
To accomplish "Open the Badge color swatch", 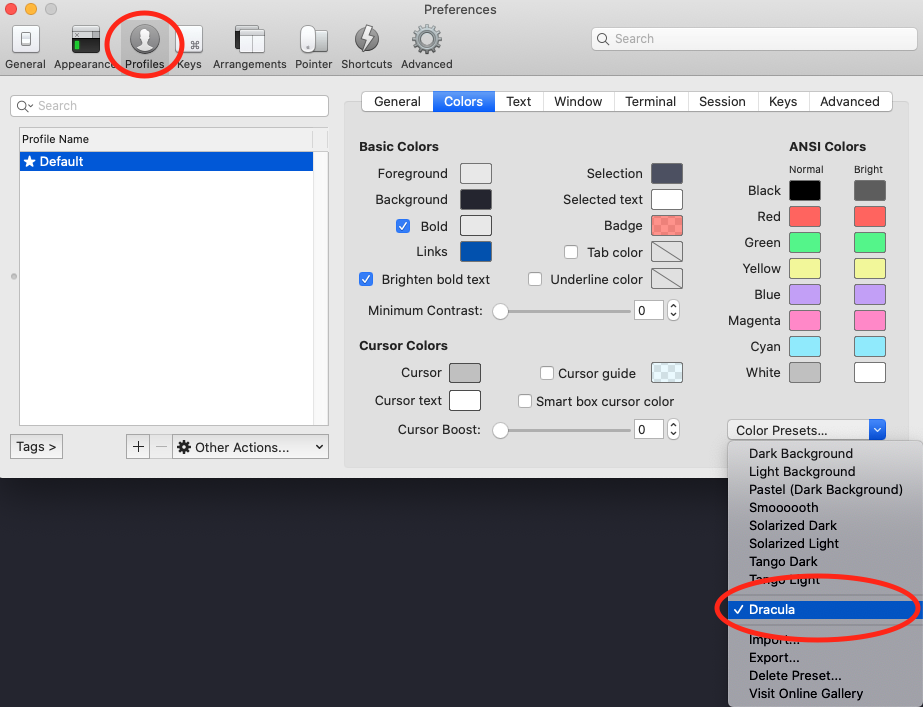I will pos(667,225).
